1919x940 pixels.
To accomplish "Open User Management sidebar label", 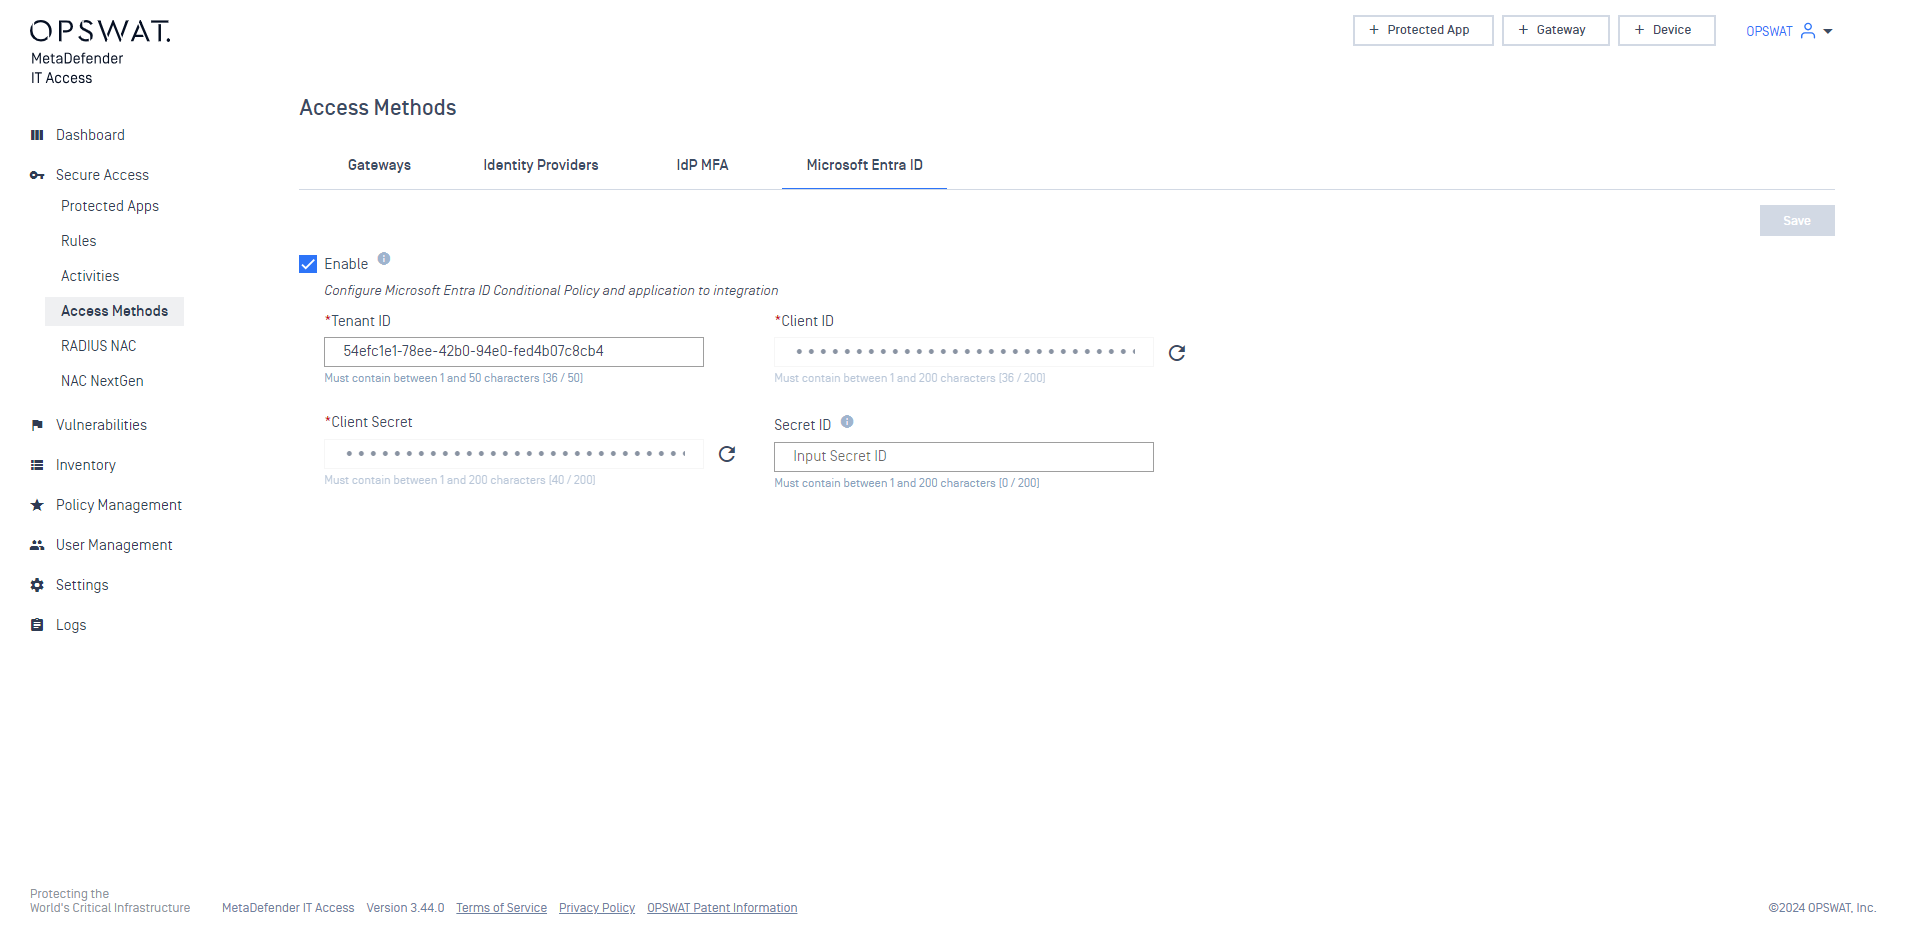I will point(114,545).
